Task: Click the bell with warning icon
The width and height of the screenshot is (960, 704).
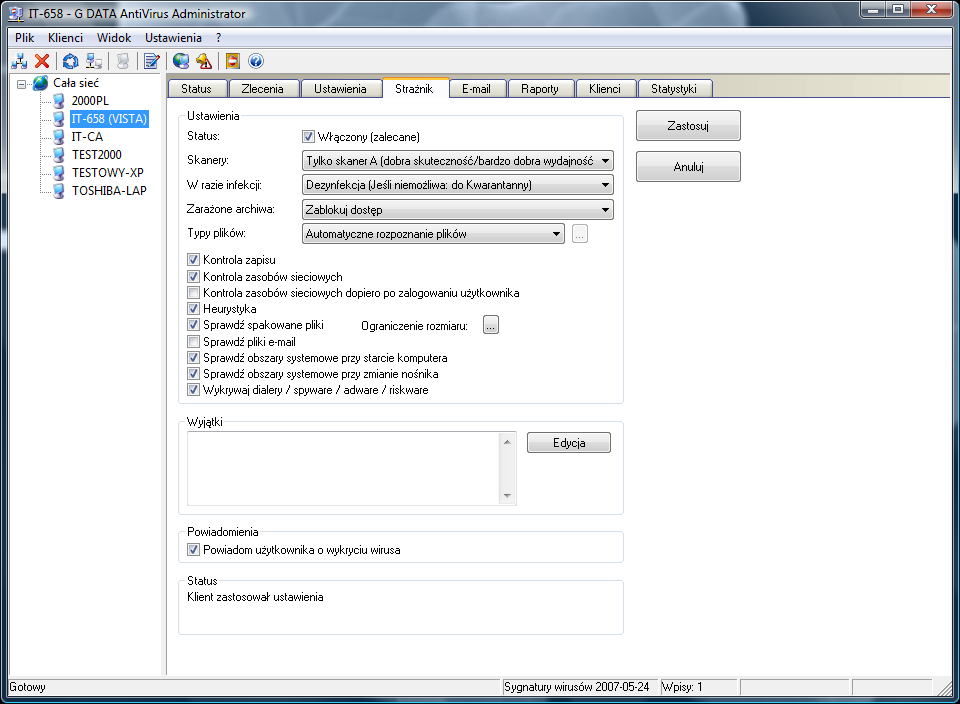Action: coord(204,61)
